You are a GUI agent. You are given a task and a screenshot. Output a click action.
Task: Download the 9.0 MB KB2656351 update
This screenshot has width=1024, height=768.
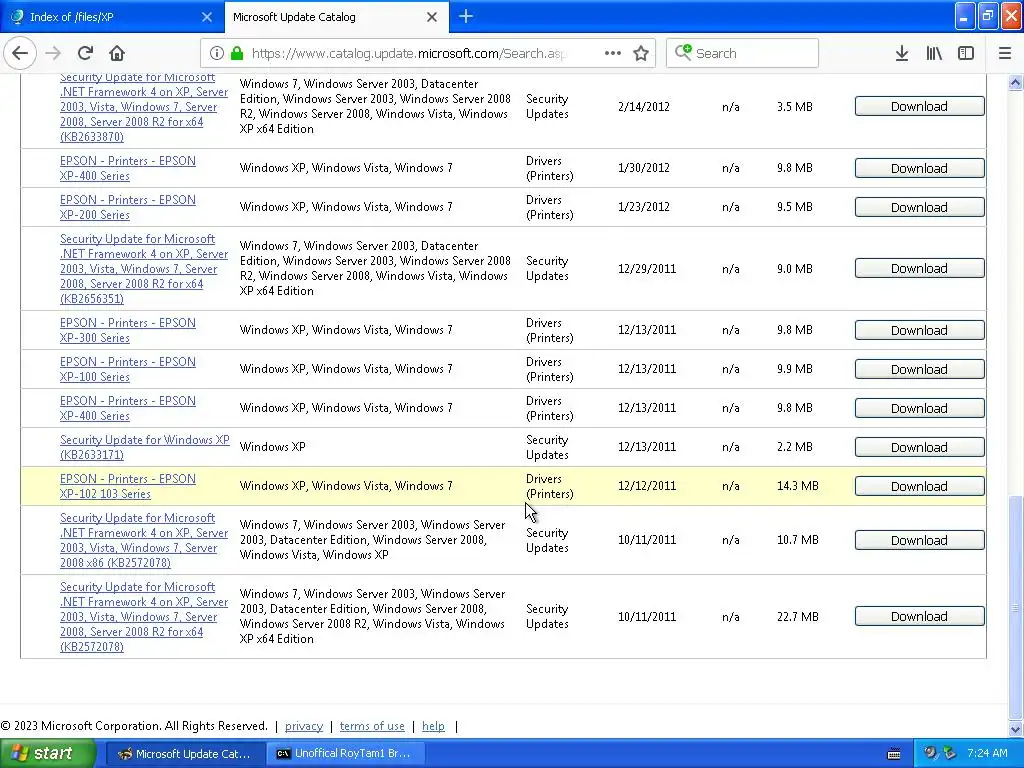pyautogui.click(x=919, y=268)
